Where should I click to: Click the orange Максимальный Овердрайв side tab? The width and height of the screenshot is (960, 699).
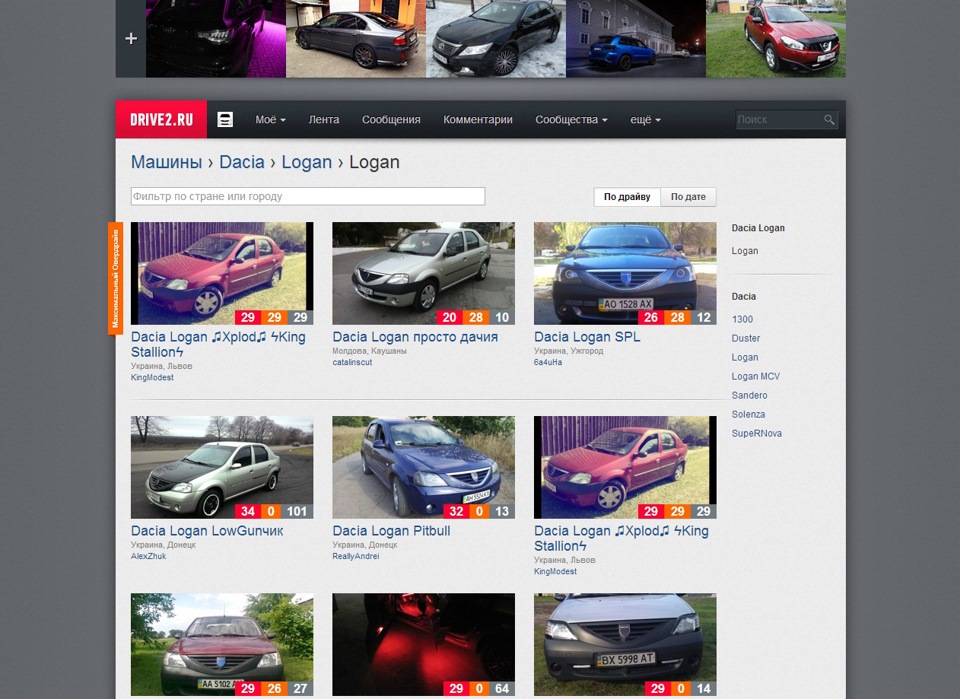116,278
